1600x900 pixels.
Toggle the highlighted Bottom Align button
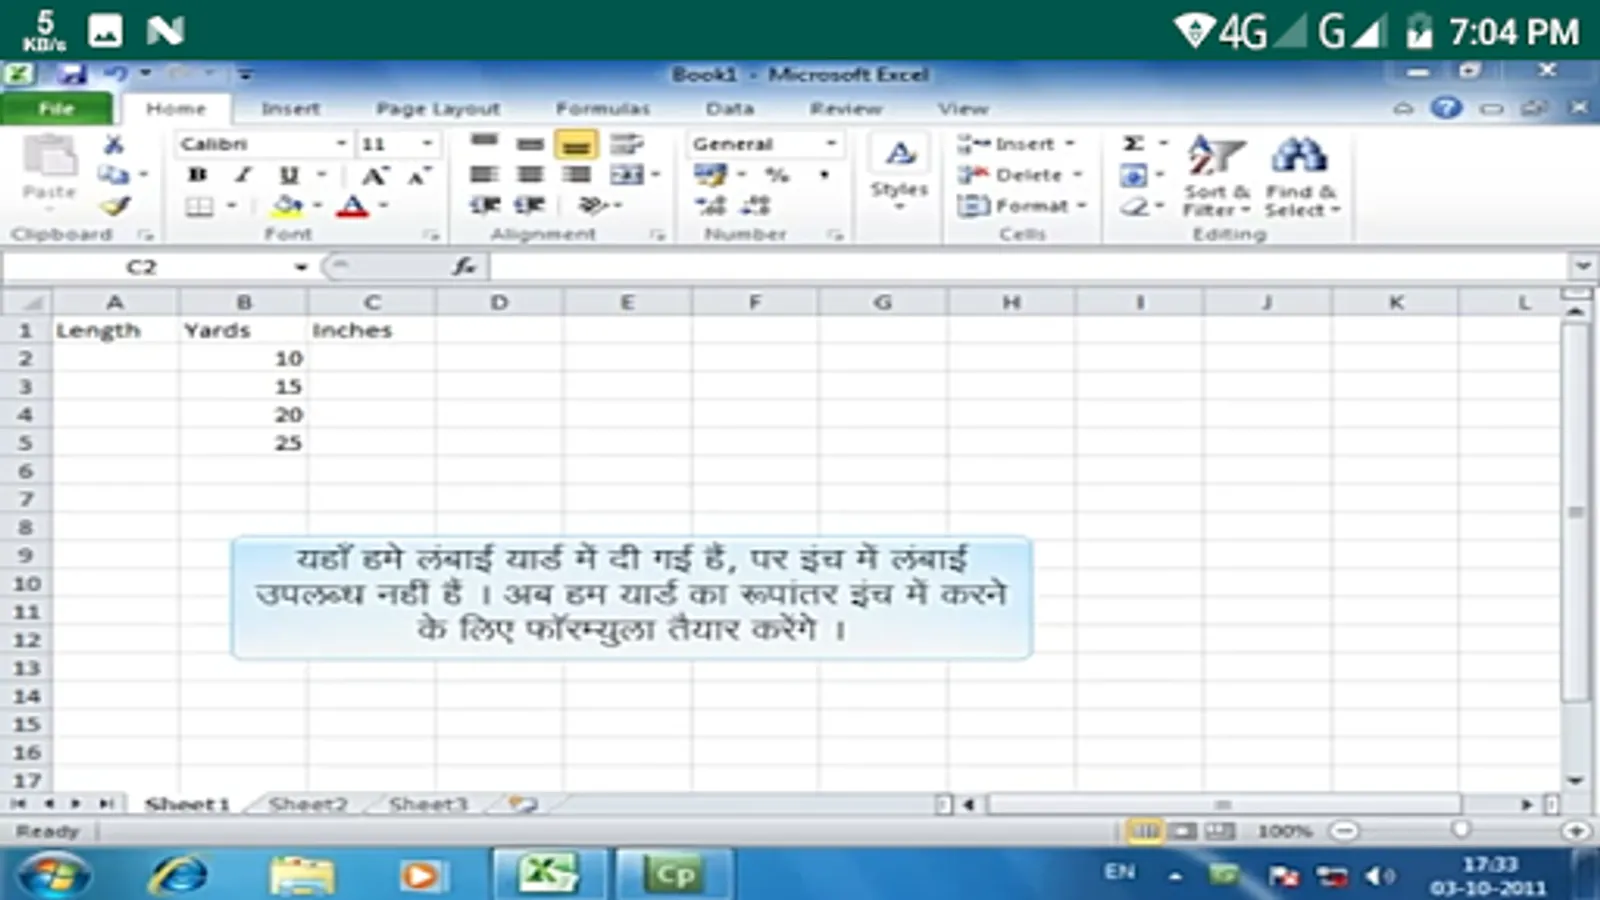(576, 145)
